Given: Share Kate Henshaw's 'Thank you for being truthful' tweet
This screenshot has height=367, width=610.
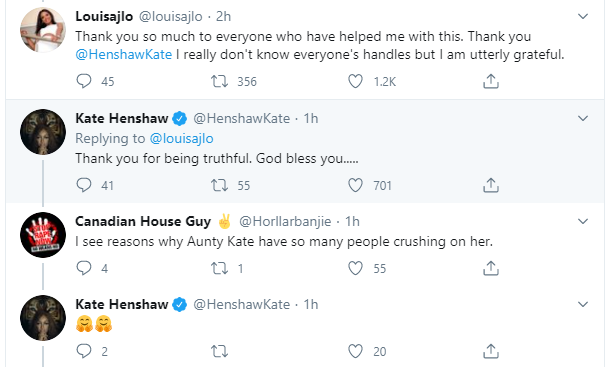Looking at the screenshot, I should tap(491, 185).
